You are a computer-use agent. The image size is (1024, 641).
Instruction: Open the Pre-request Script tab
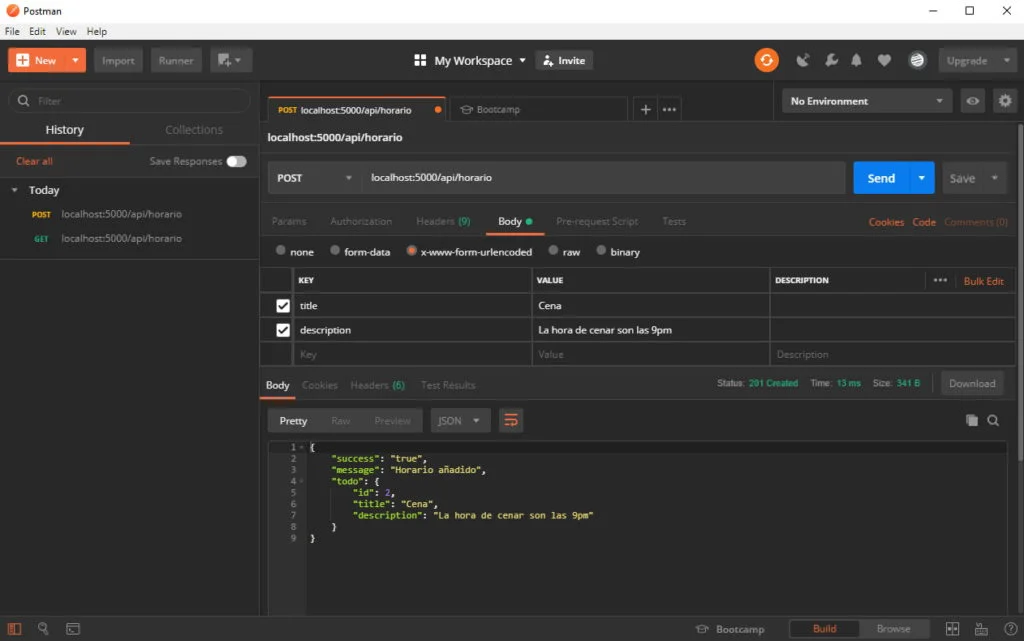click(597, 221)
